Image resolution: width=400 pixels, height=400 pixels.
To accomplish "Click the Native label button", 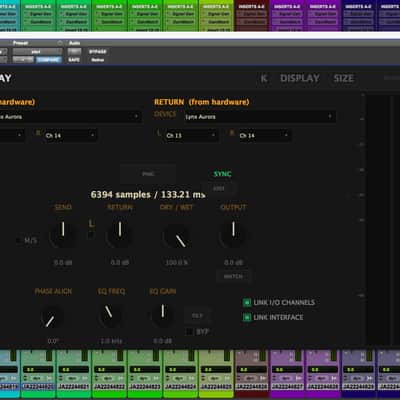I will (x=98, y=60).
